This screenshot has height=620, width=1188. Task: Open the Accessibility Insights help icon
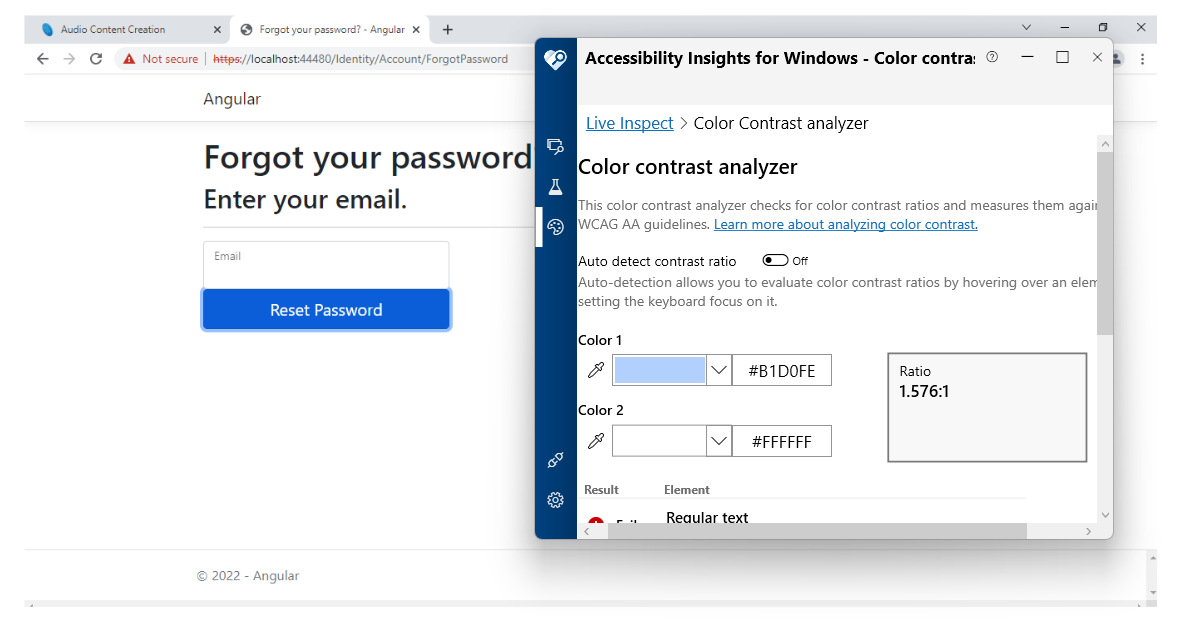coord(991,57)
